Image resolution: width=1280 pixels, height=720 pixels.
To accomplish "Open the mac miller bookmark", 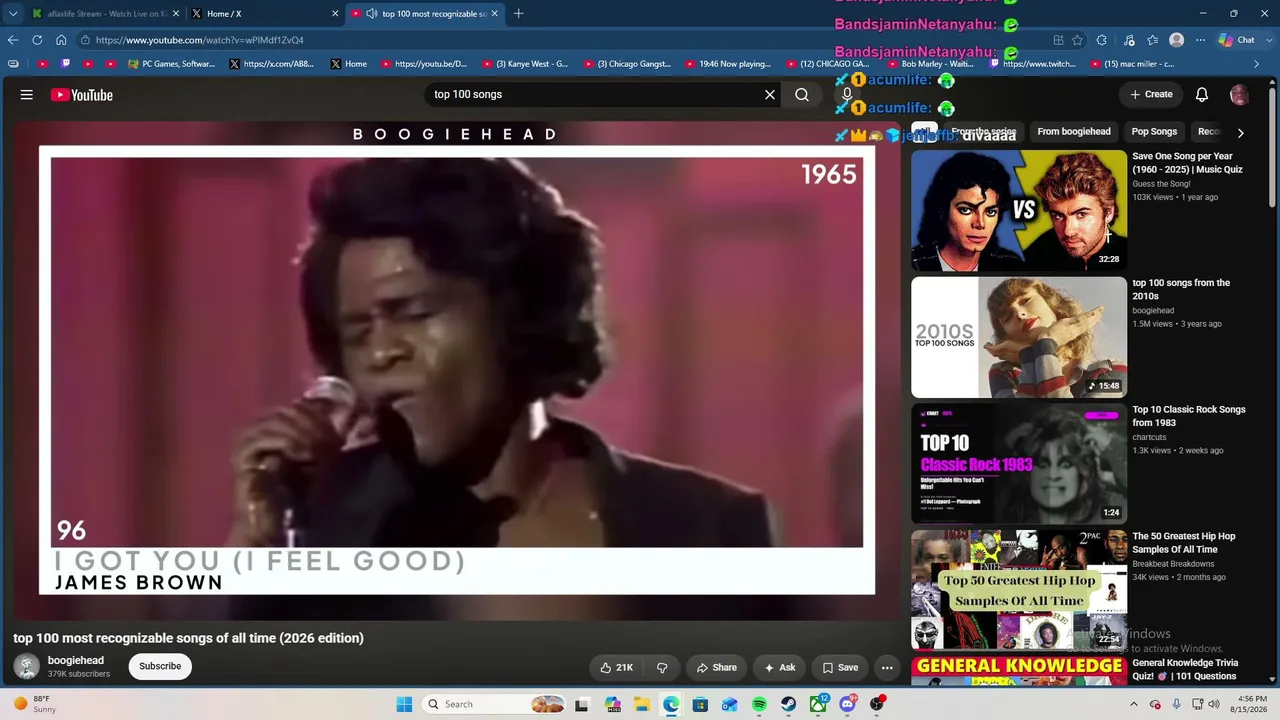I will 1132,64.
